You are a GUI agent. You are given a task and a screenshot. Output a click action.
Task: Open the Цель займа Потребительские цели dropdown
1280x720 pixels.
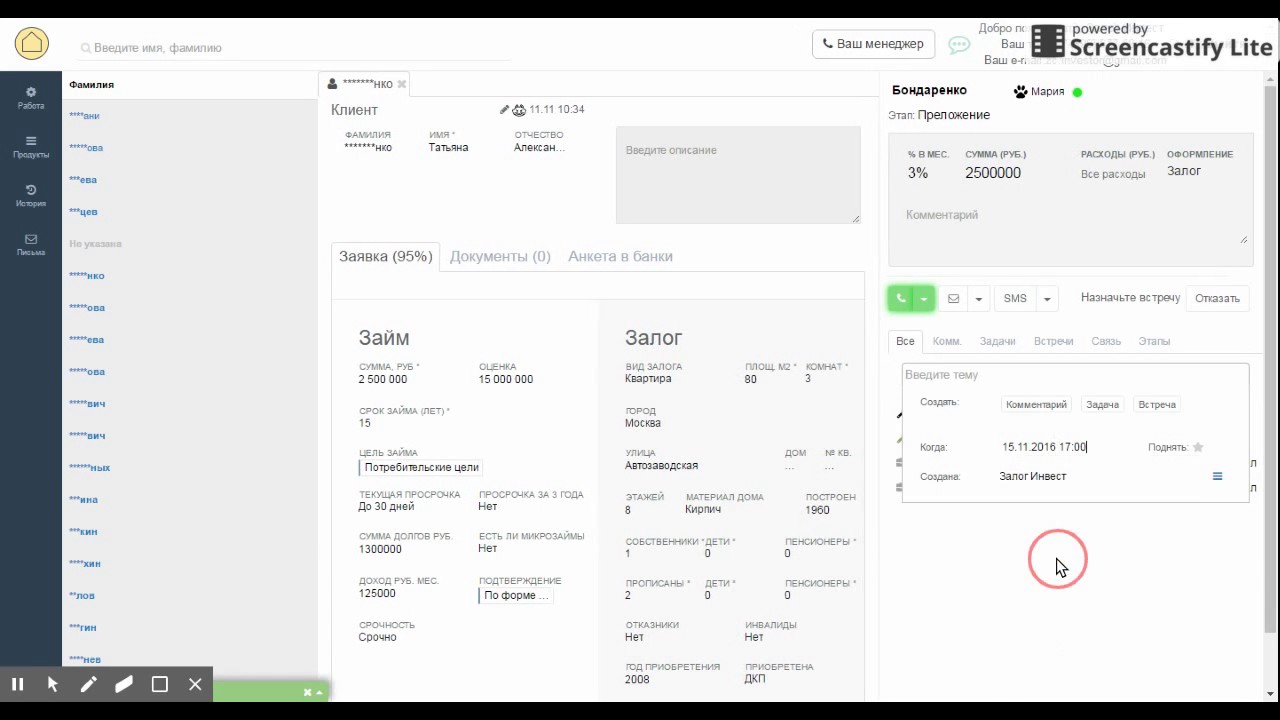[421, 467]
